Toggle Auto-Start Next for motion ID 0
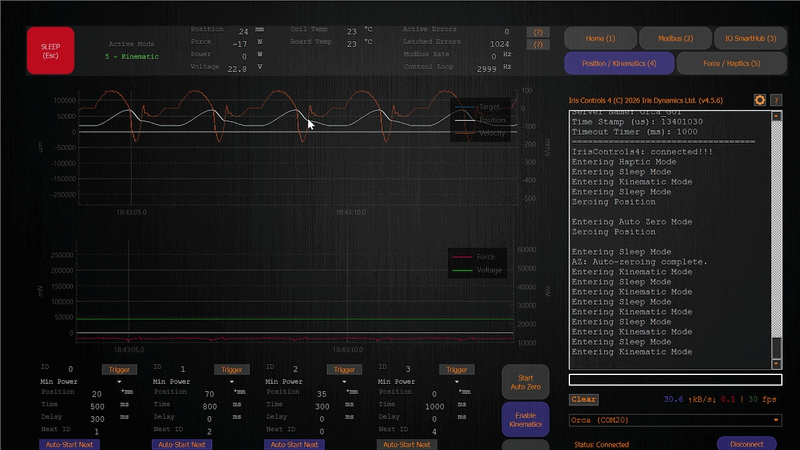Image resolution: width=800 pixels, height=450 pixels. coord(70,444)
